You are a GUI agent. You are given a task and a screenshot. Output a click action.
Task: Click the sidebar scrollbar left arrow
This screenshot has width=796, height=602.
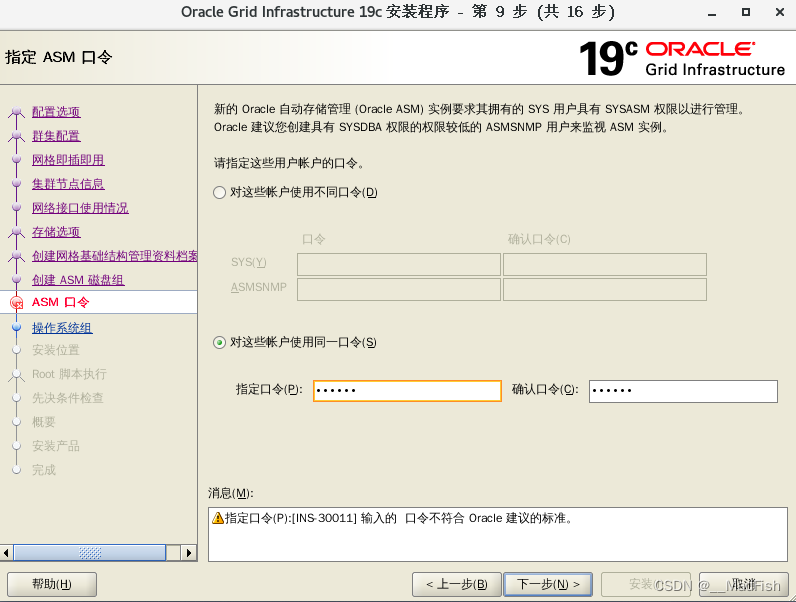coord(6,553)
